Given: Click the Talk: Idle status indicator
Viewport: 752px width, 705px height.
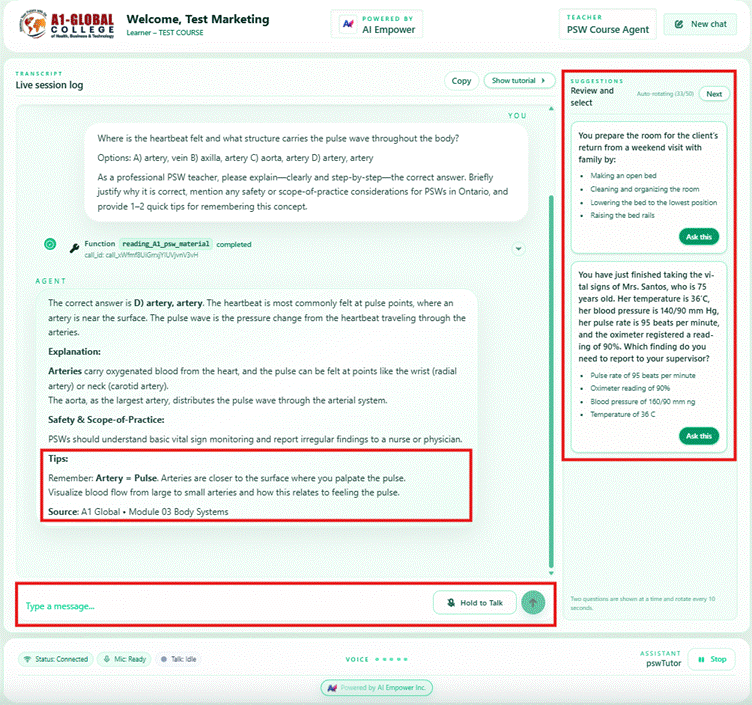Looking at the screenshot, I should (x=181, y=659).
